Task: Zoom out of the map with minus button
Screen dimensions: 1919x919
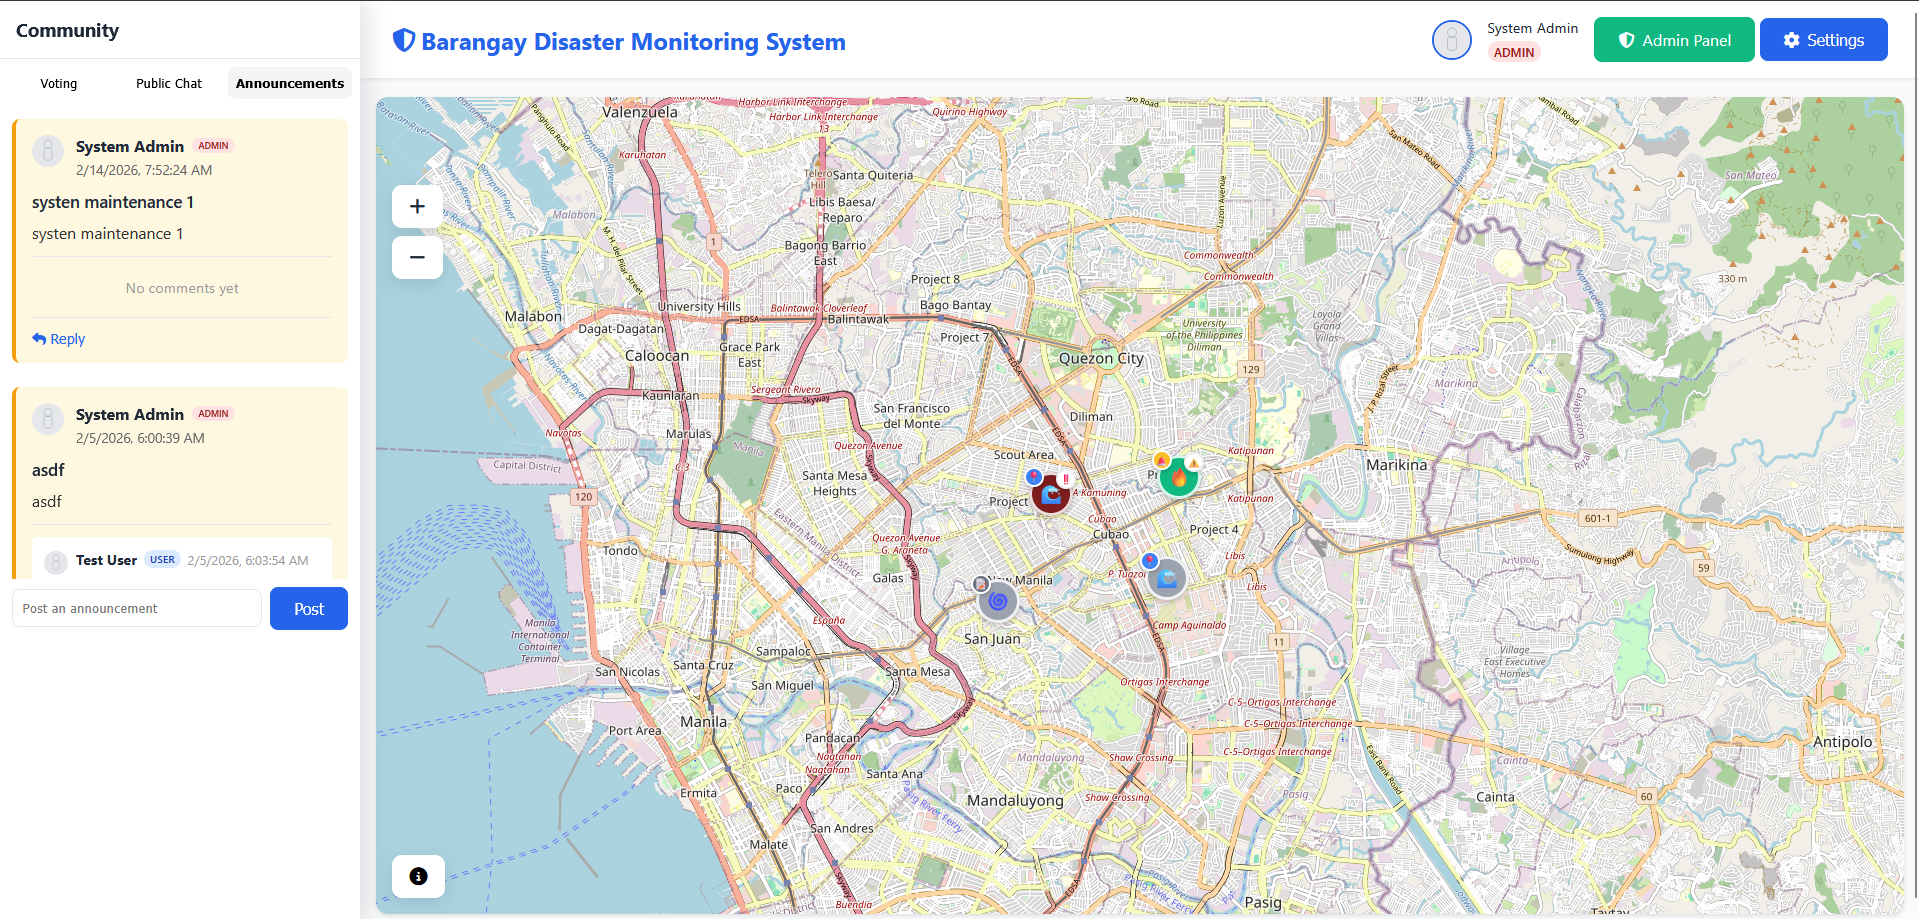Action: pos(417,257)
